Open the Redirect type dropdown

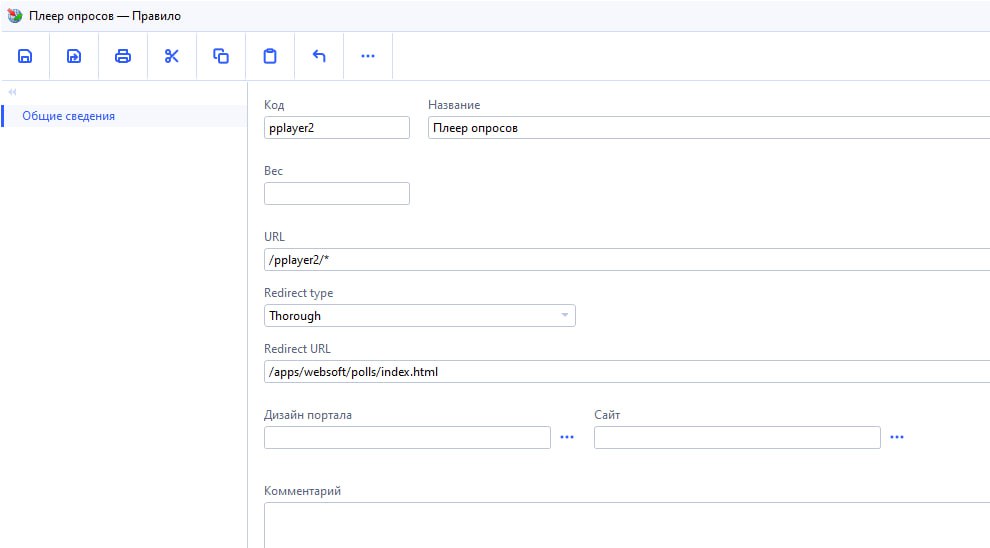coord(420,316)
